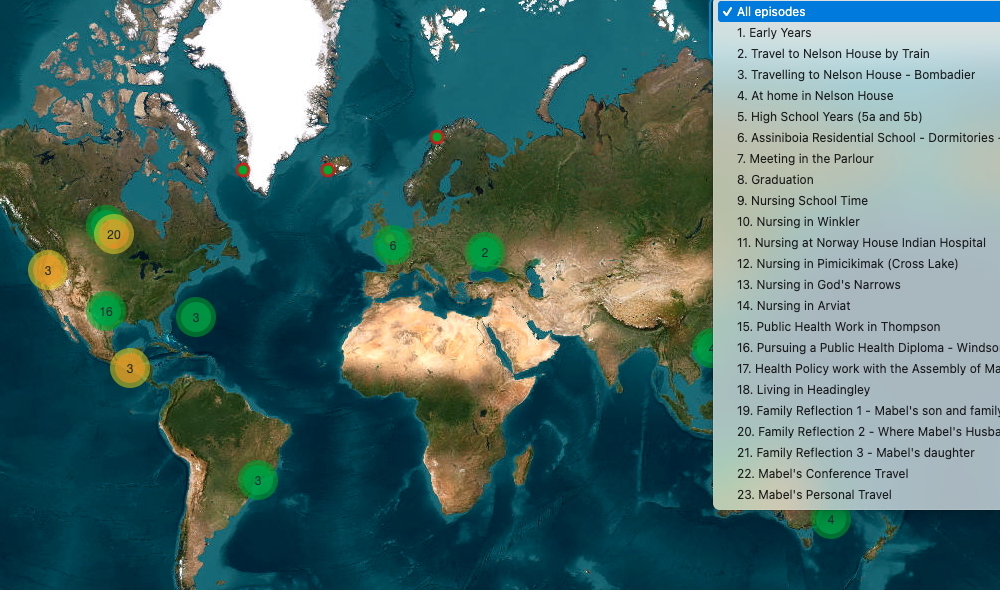Select the orange 3 cluster on the US west coast
This screenshot has height=590, width=1000.
pyautogui.click(x=47, y=271)
